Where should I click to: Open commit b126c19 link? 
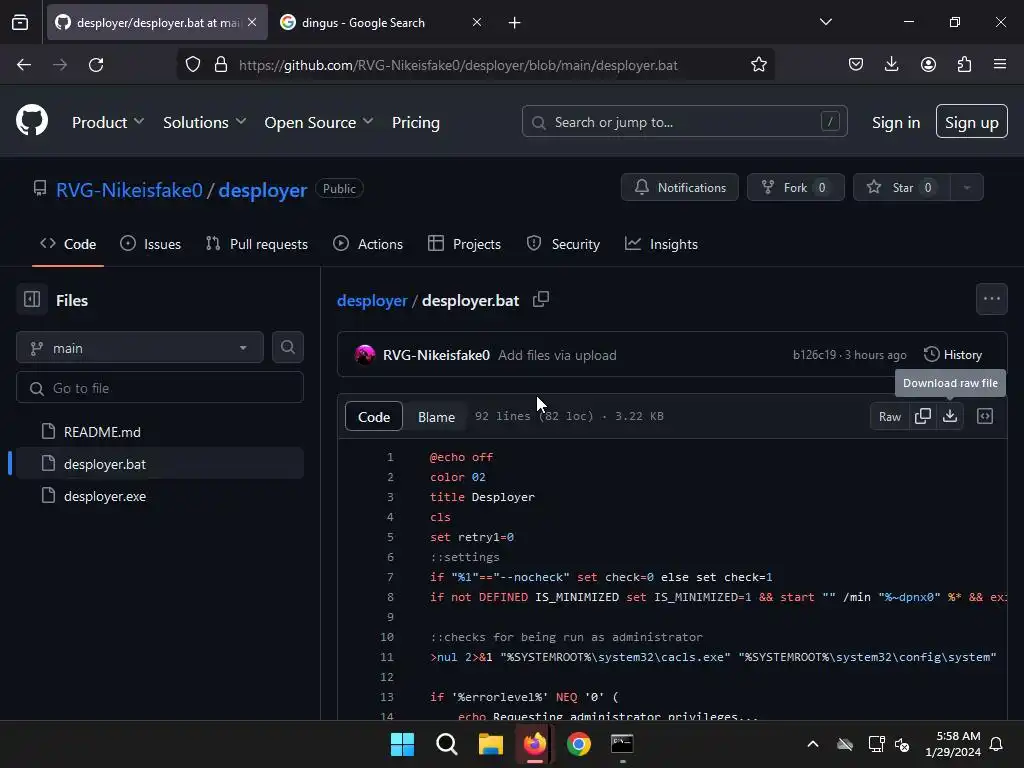(814, 355)
